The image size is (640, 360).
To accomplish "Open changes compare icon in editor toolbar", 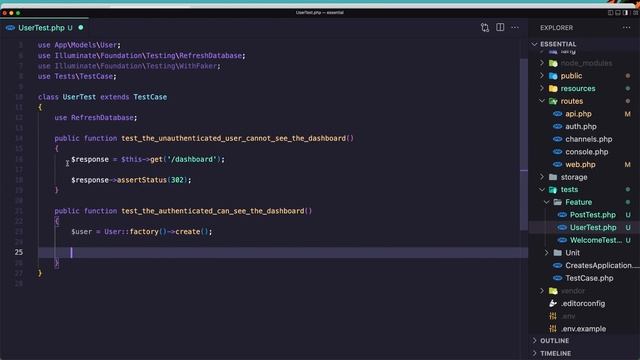I will (484, 28).
